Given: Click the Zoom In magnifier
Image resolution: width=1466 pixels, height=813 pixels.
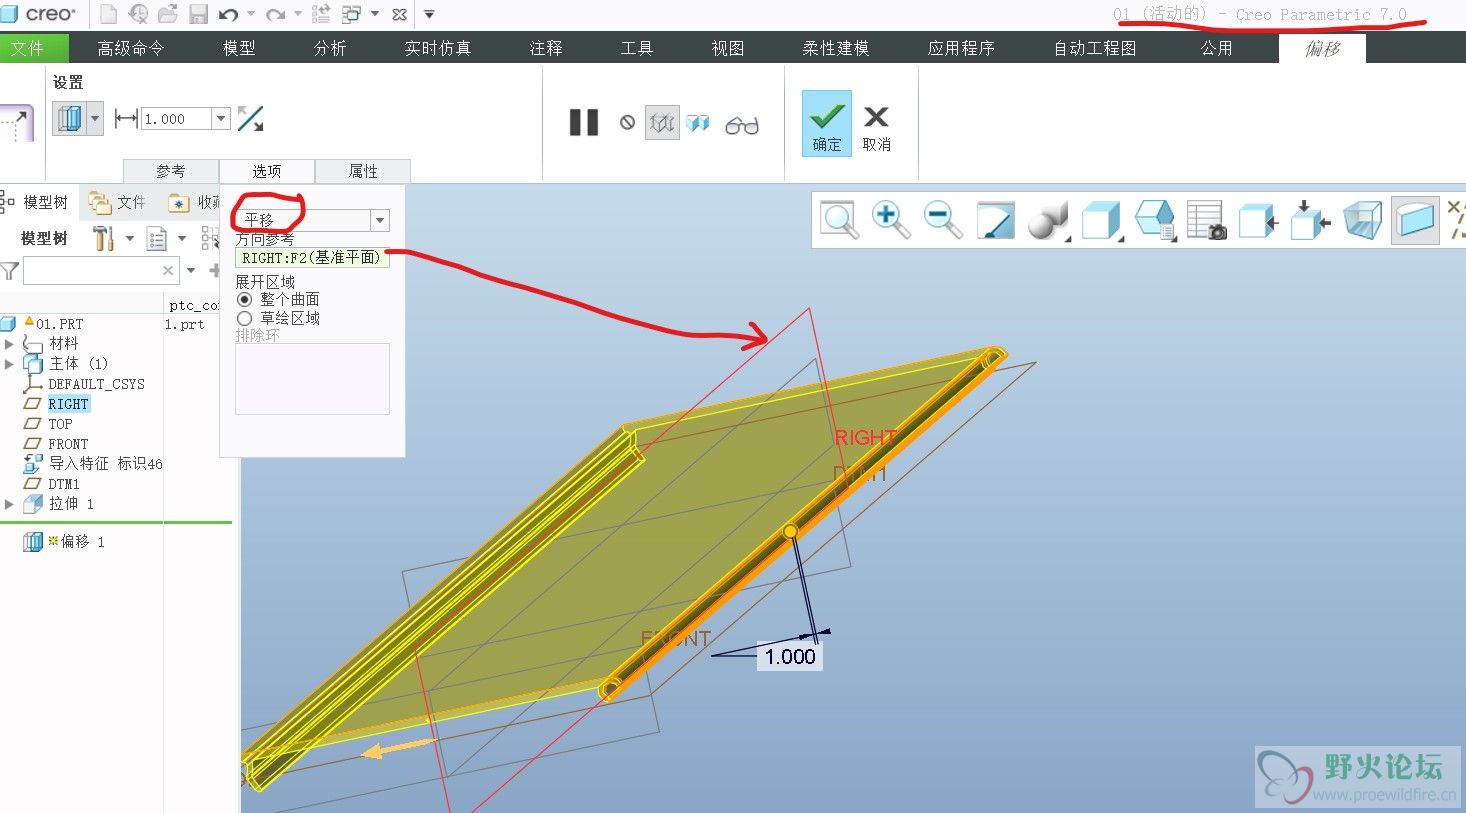Looking at the screenshot, I should [x=890, y=219].
